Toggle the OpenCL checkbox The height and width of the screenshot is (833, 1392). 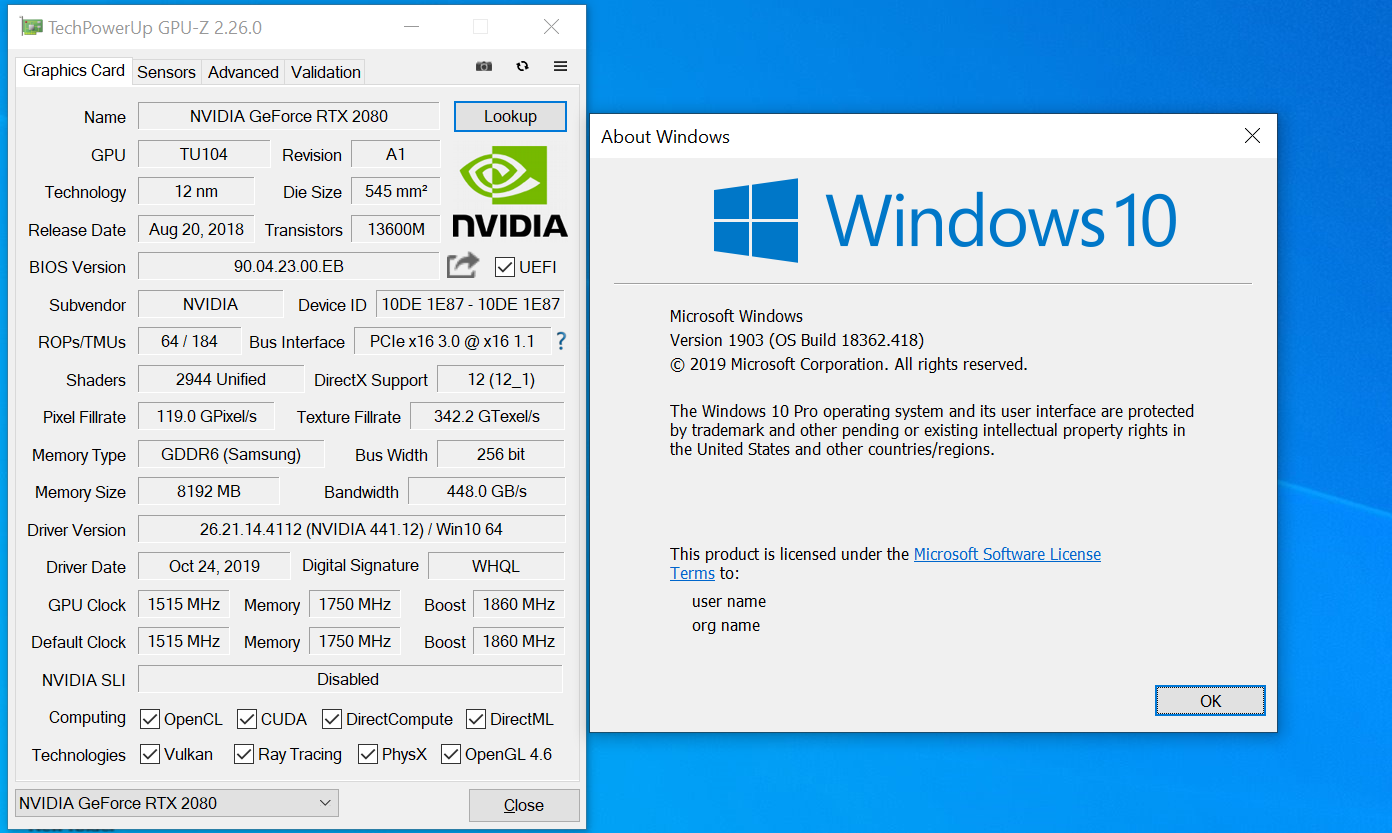click(x=150, y=719)
